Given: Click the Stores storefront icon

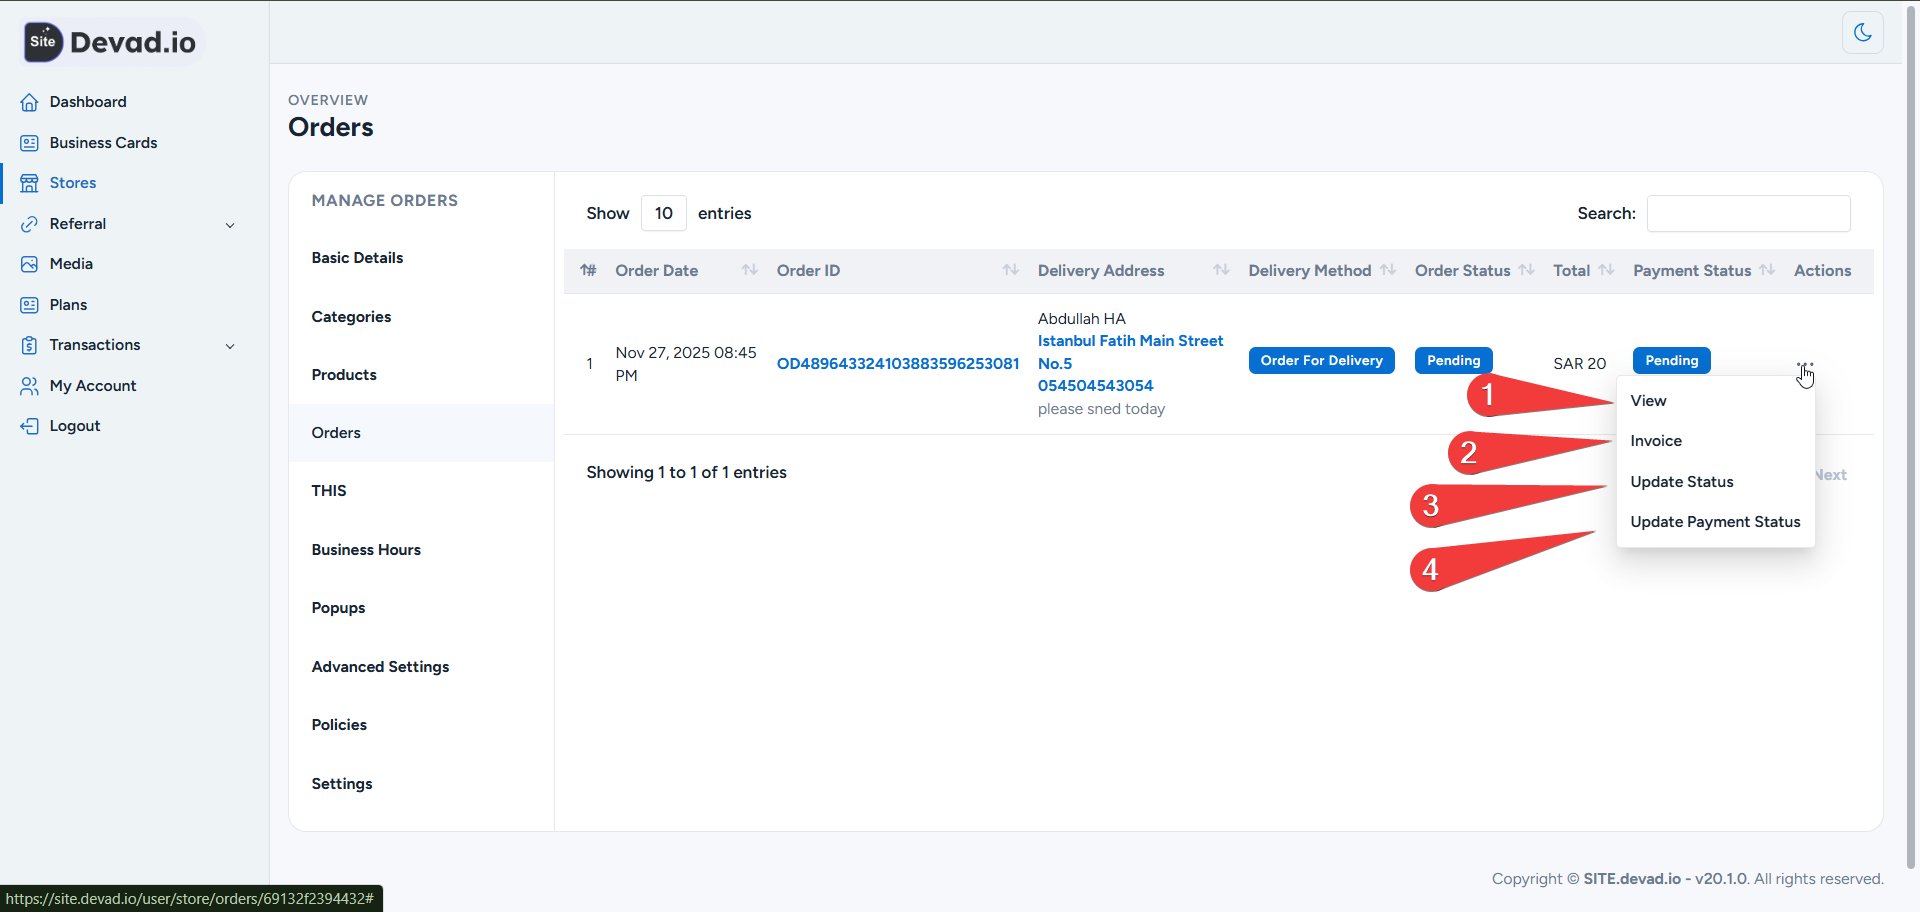Looking at the screenshot, I should (x=29, y=182).
